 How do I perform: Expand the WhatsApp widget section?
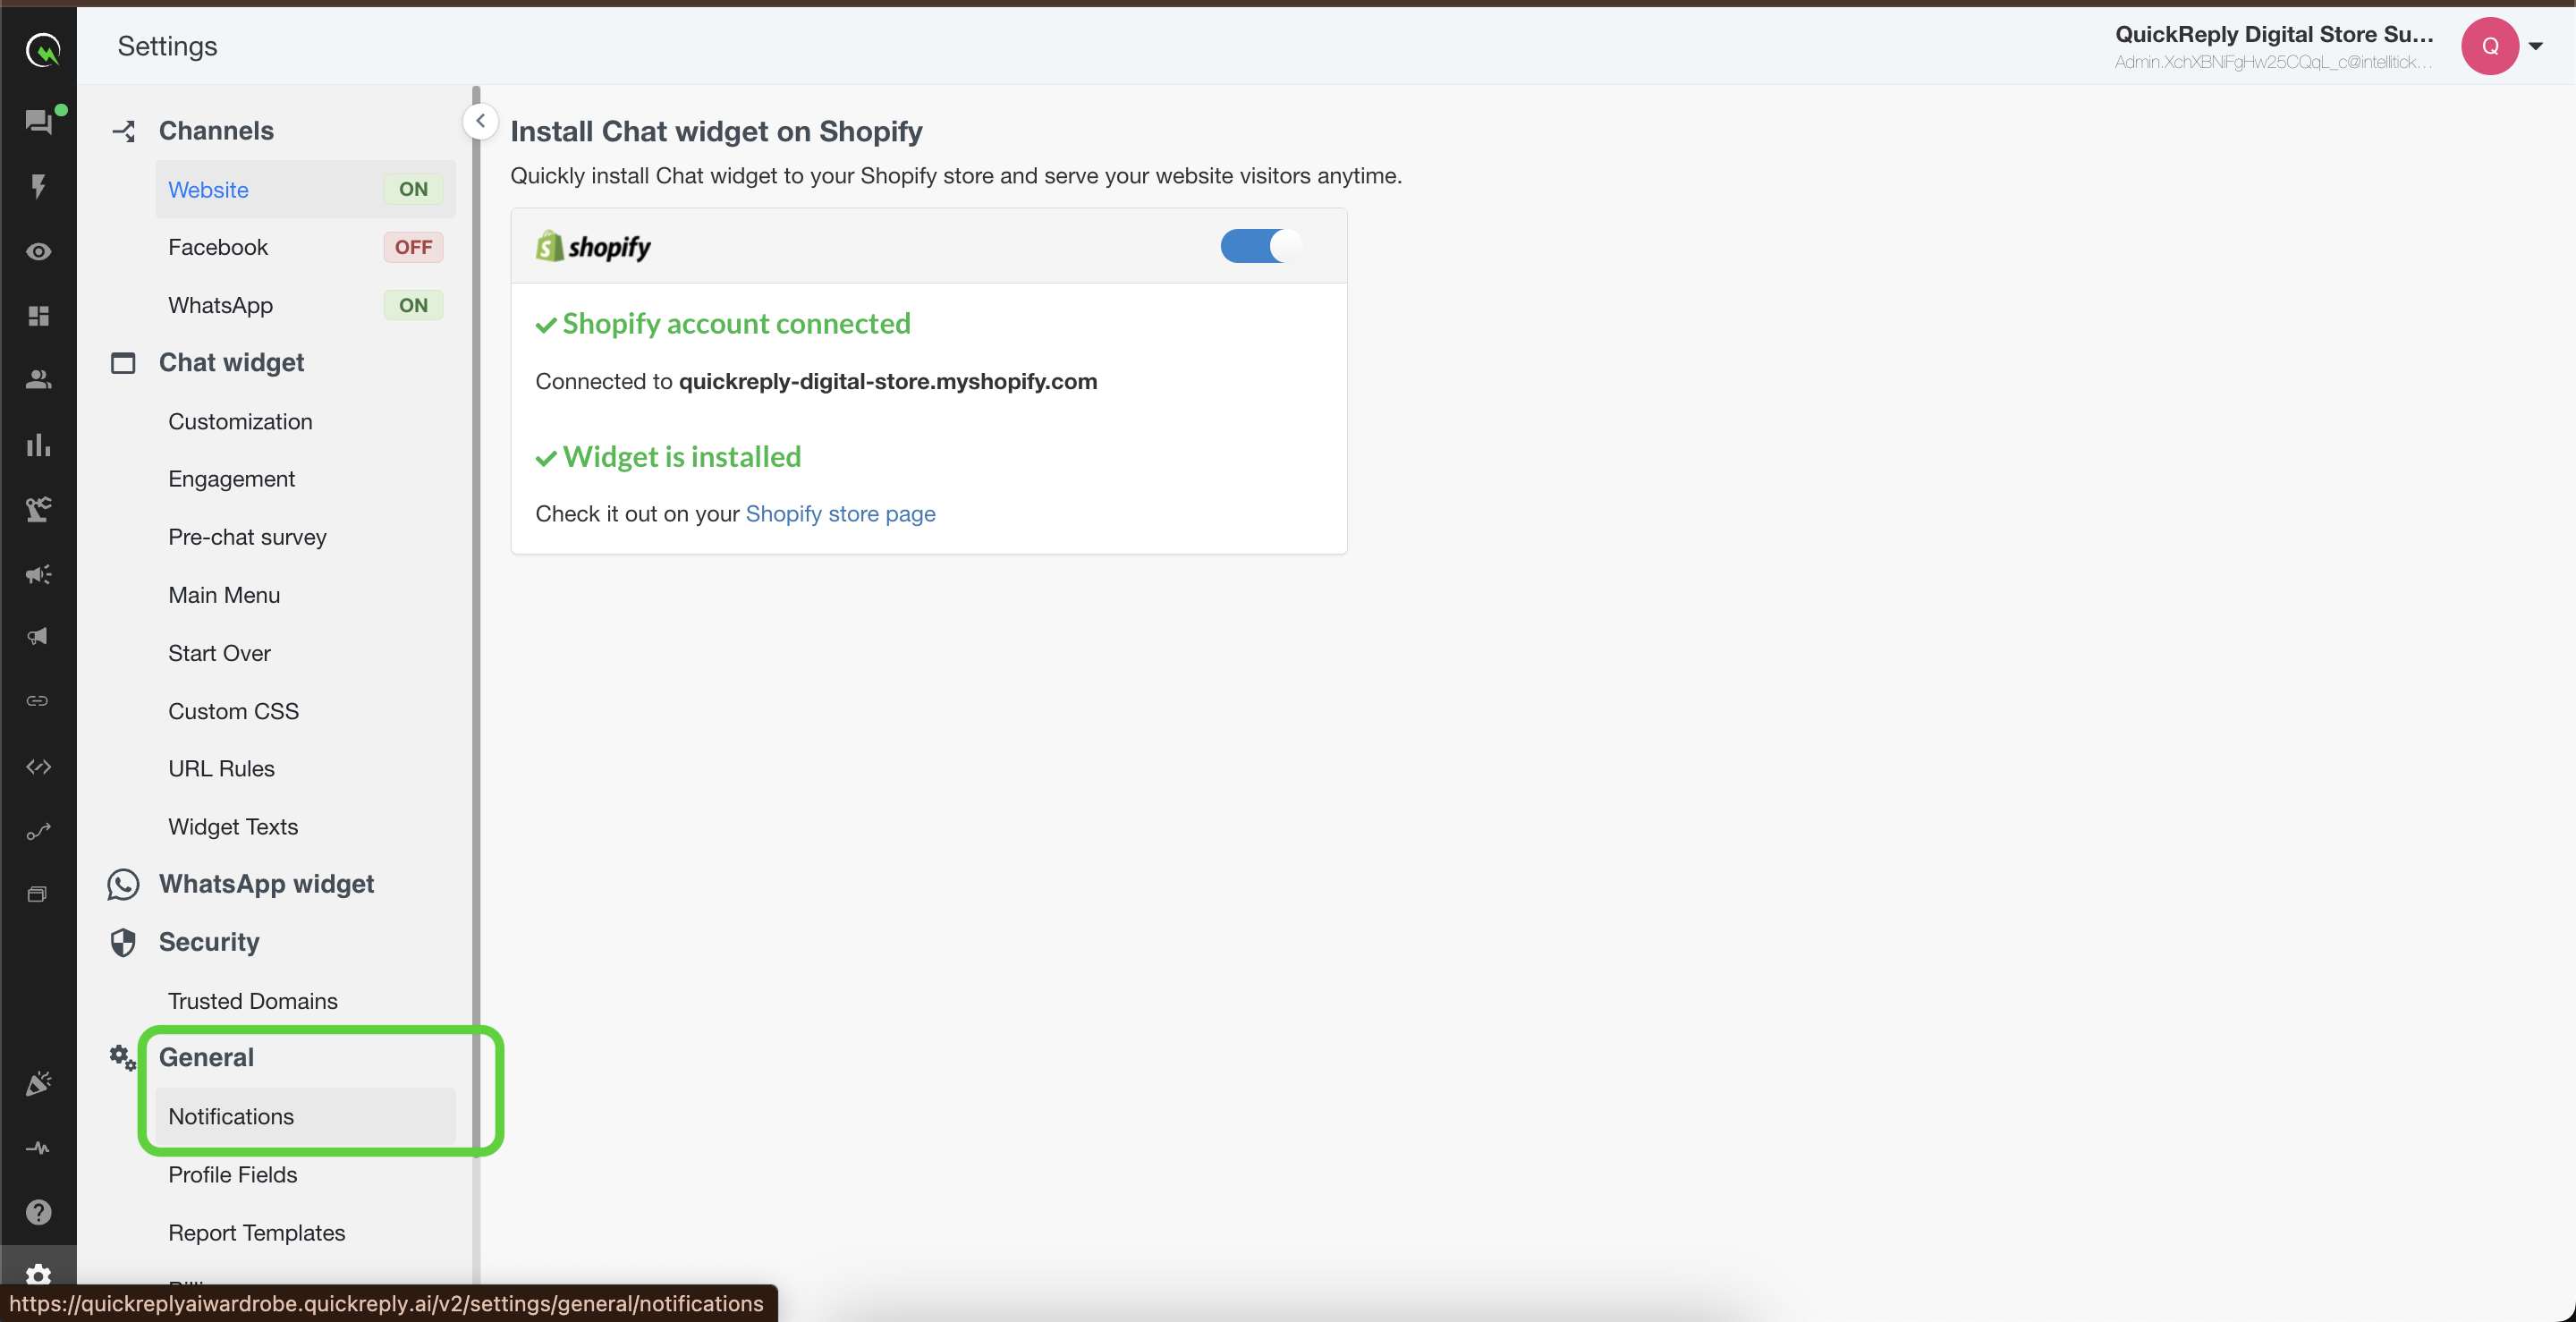tap(266, 884)
